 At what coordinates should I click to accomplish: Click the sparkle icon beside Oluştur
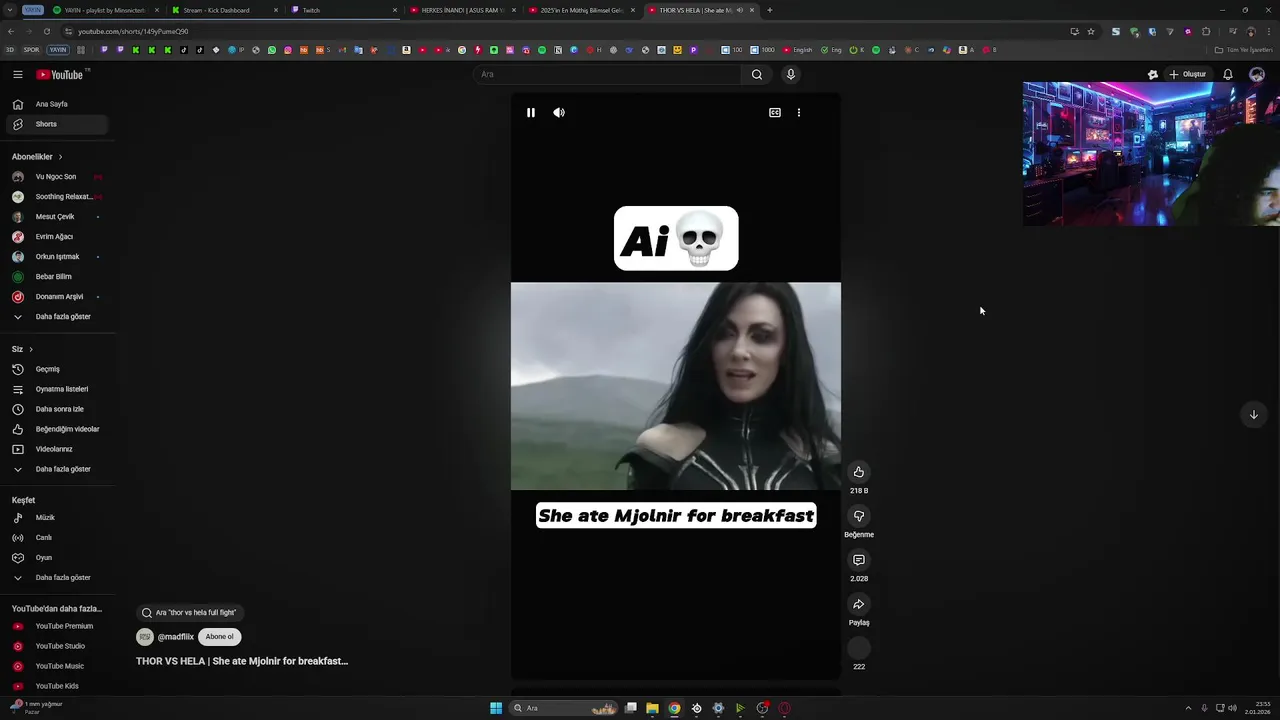(x=1152, y=74)
